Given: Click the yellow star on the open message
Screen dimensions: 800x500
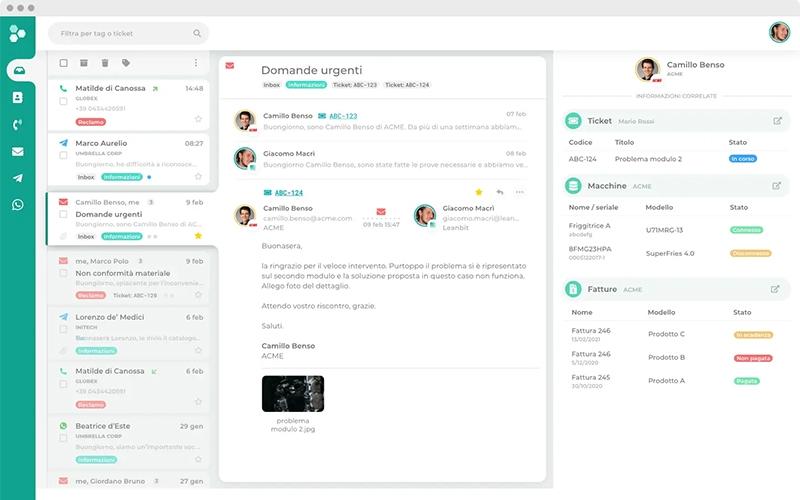Looking at the screenshot, I should coord(479,192).
